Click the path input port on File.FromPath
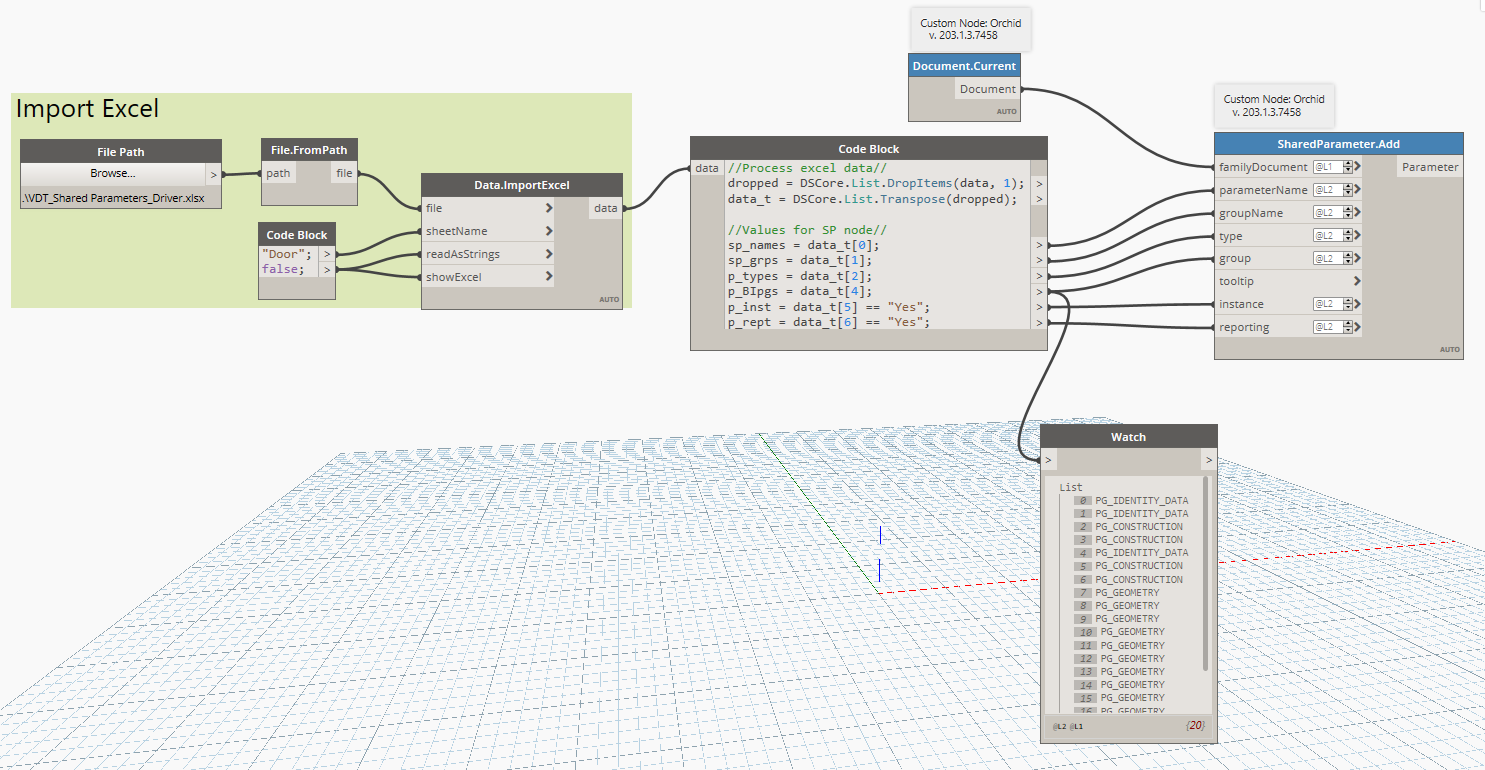 coord(278,172)
